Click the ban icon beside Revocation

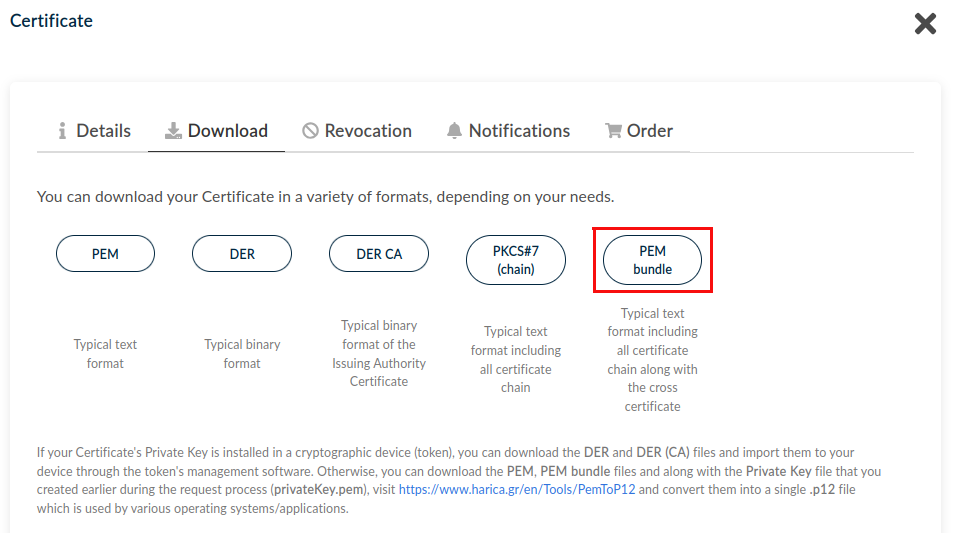(310, 131)
